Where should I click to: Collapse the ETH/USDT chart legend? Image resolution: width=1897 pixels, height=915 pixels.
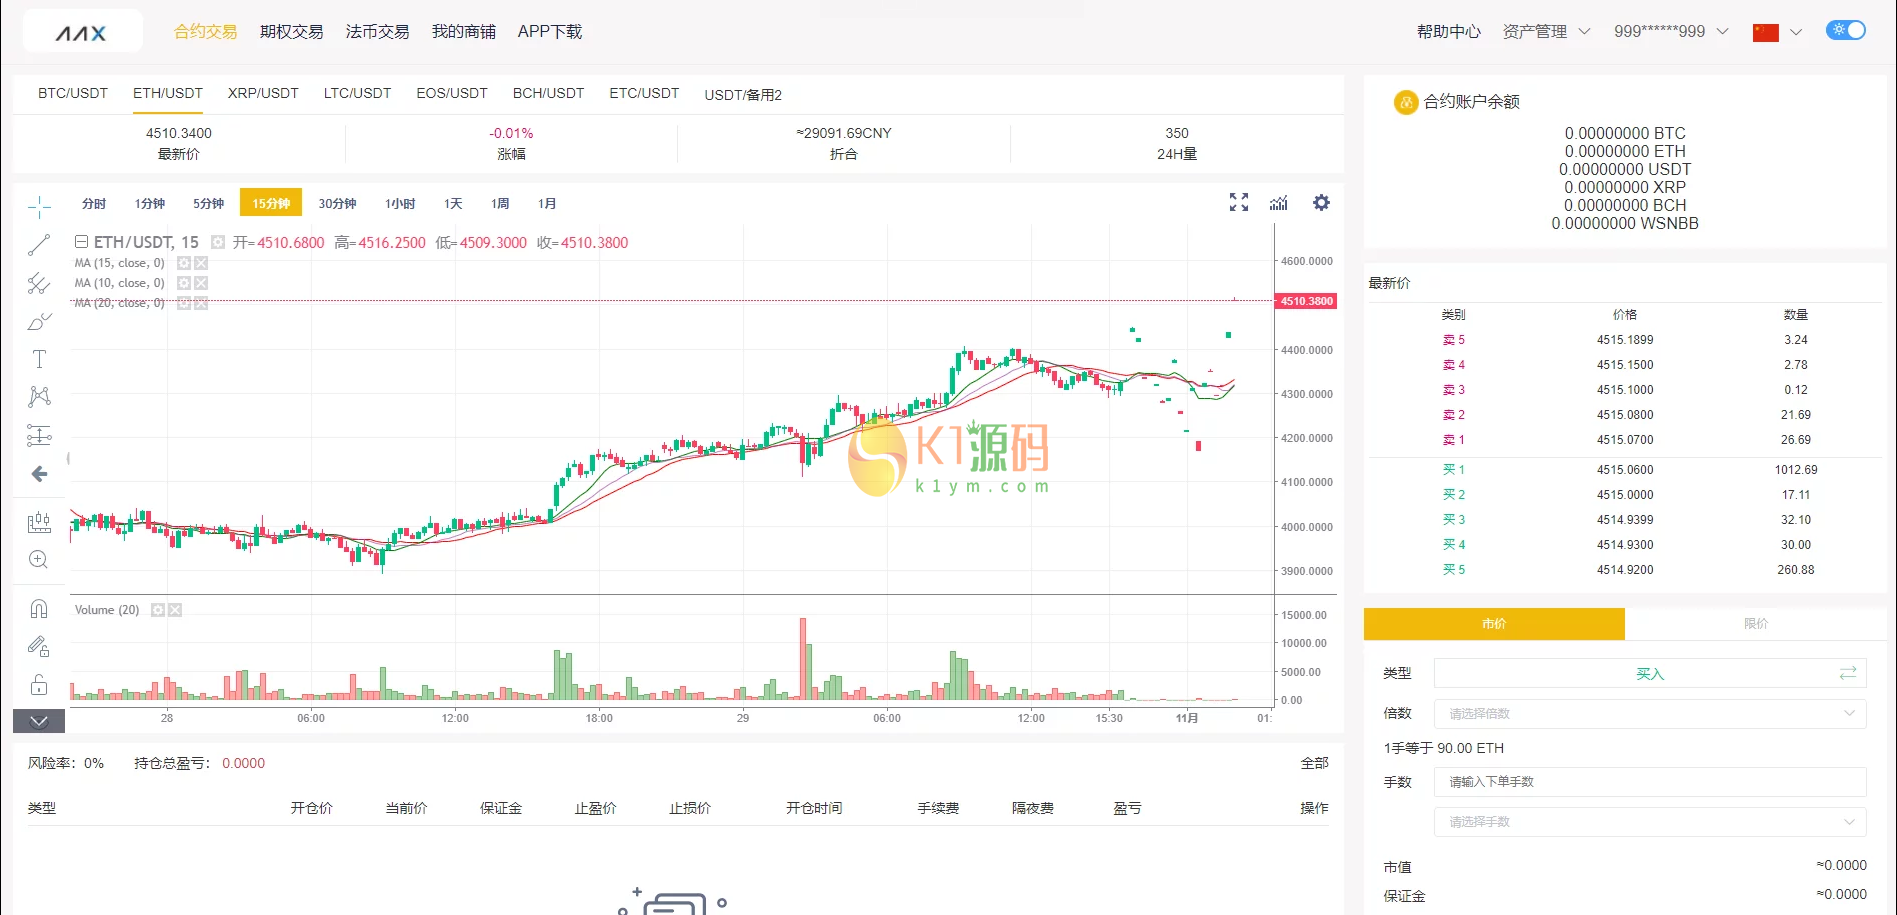point(81,242)
